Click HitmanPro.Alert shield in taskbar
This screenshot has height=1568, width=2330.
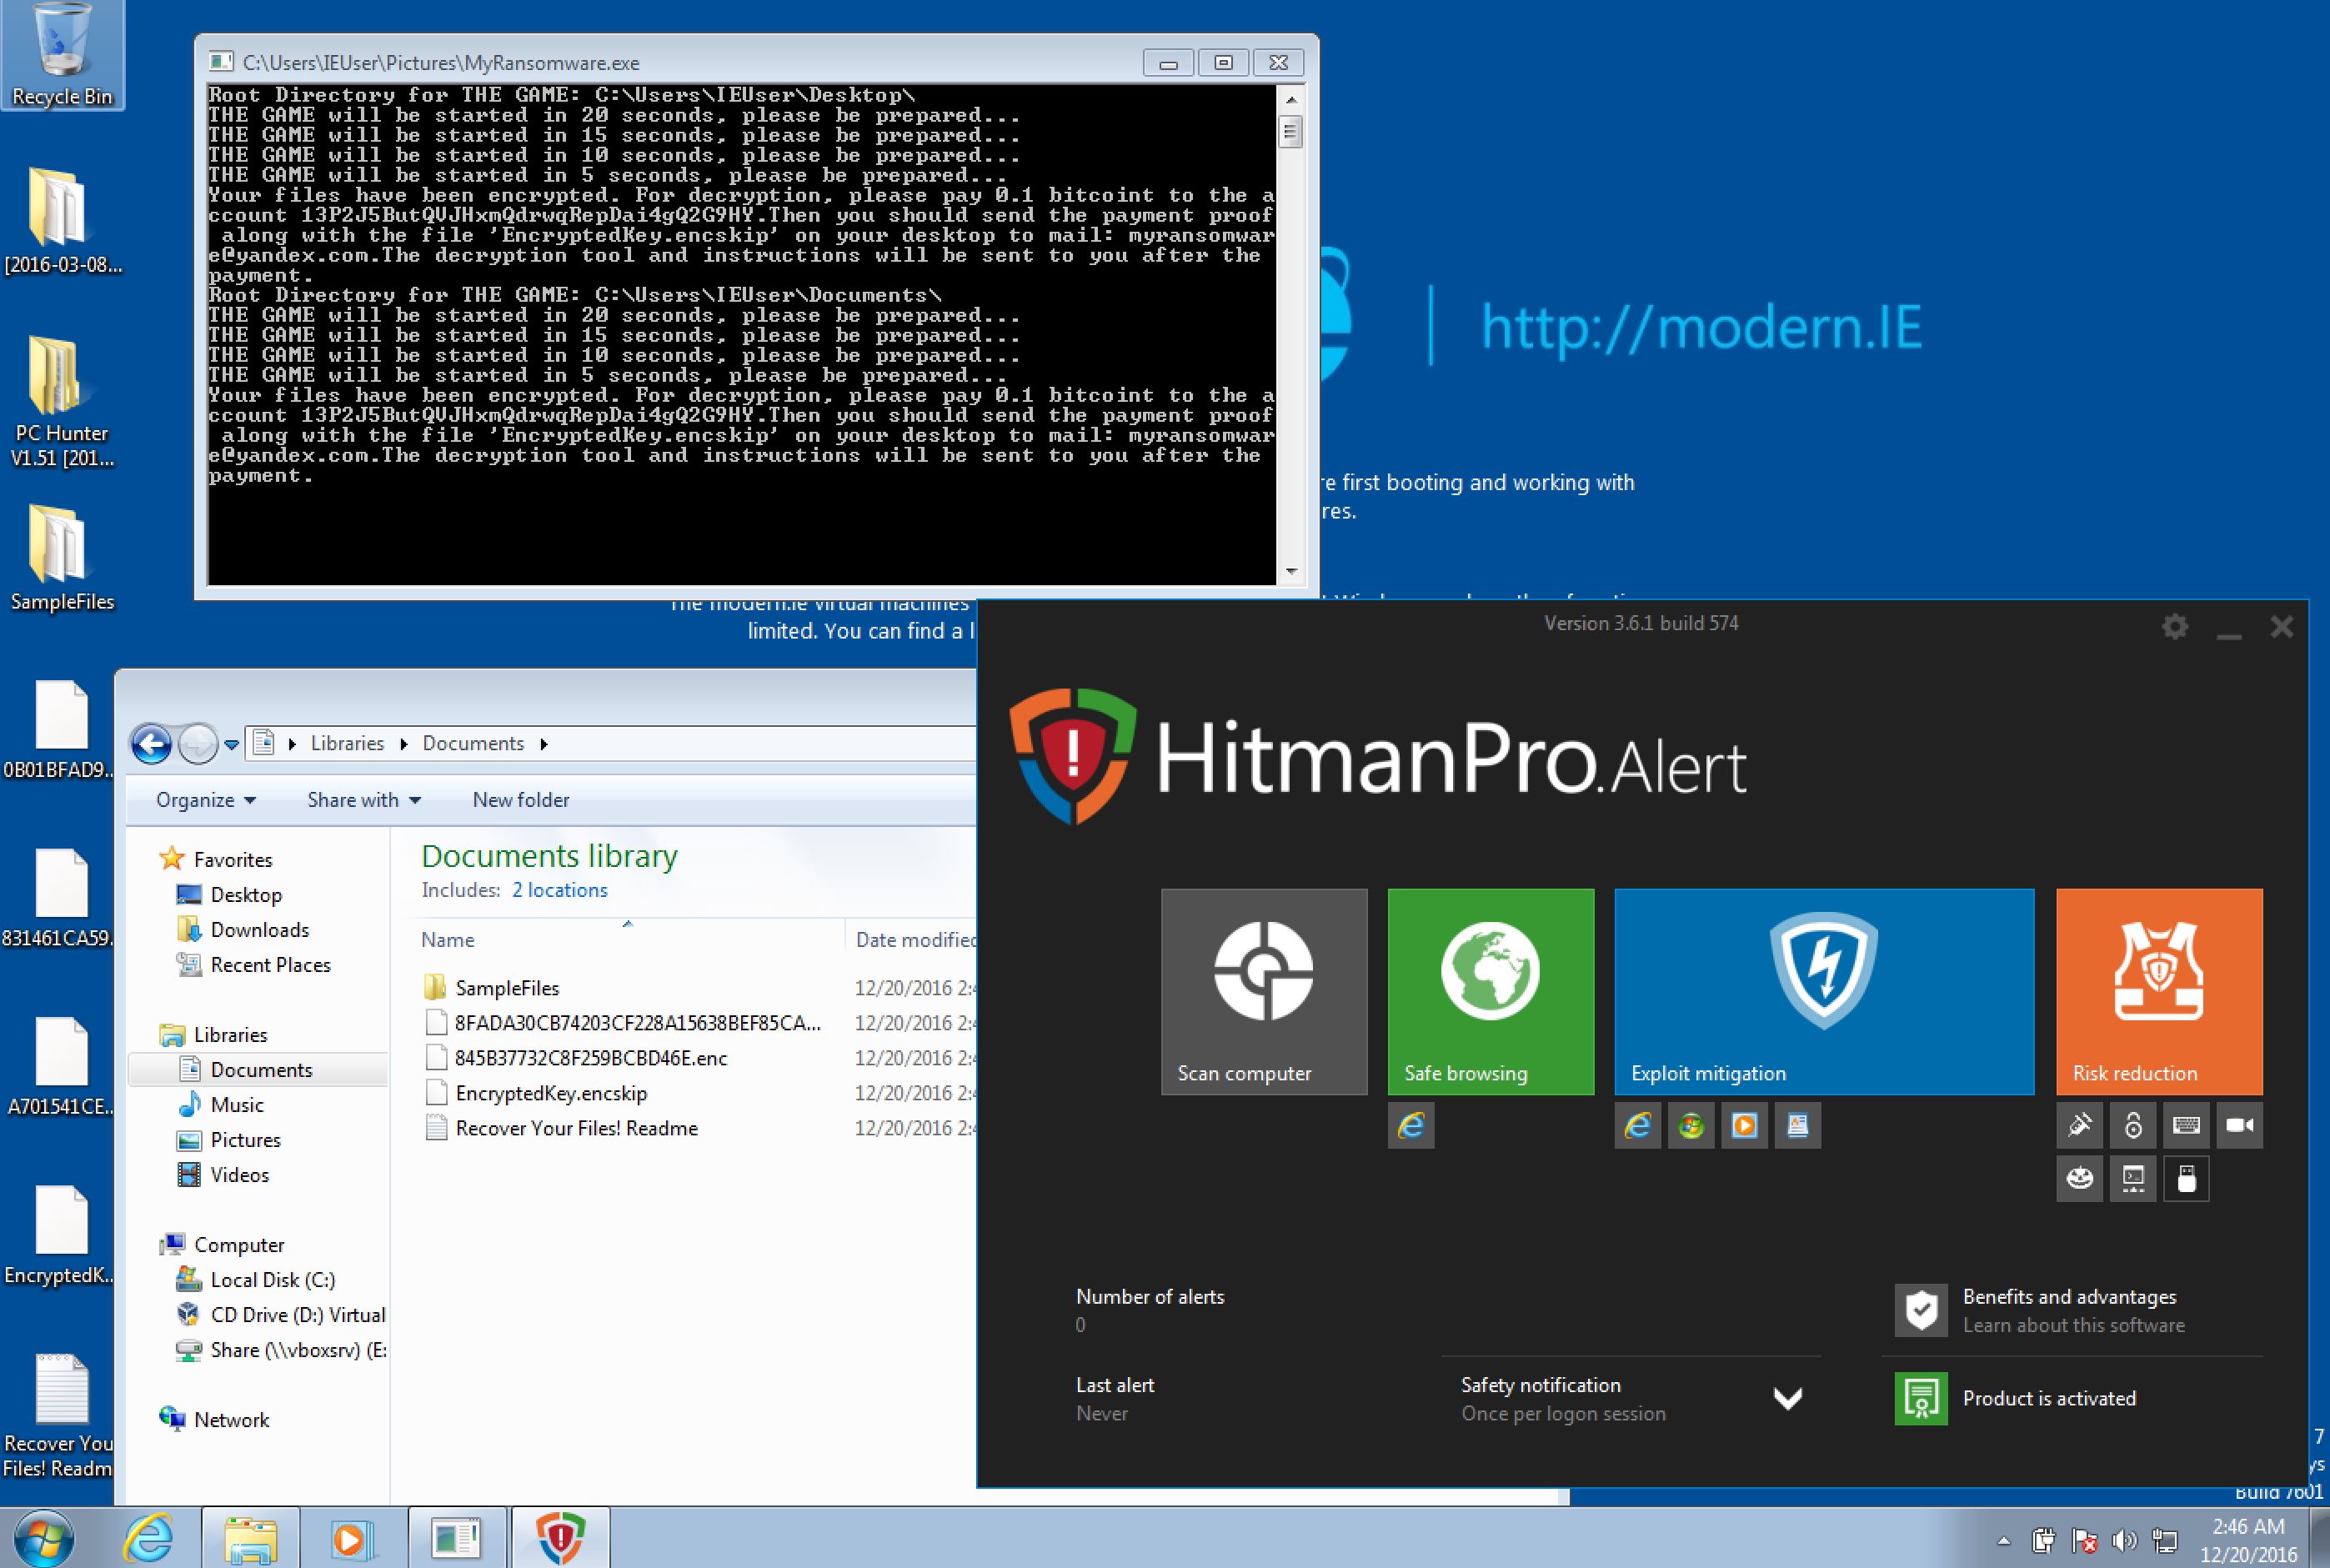tap(560, 1538)
